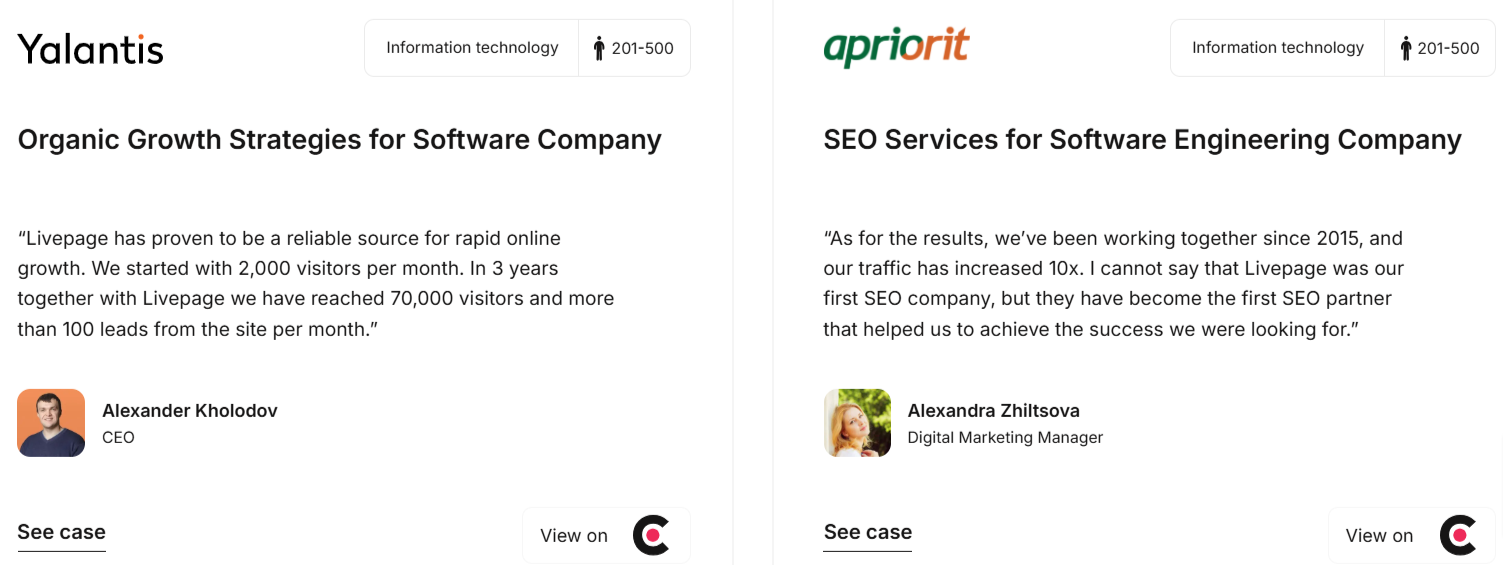Click person icon beside Apriorit 201-500
The height and width of the screenshot is (565, 1503).
(1405, 48)
